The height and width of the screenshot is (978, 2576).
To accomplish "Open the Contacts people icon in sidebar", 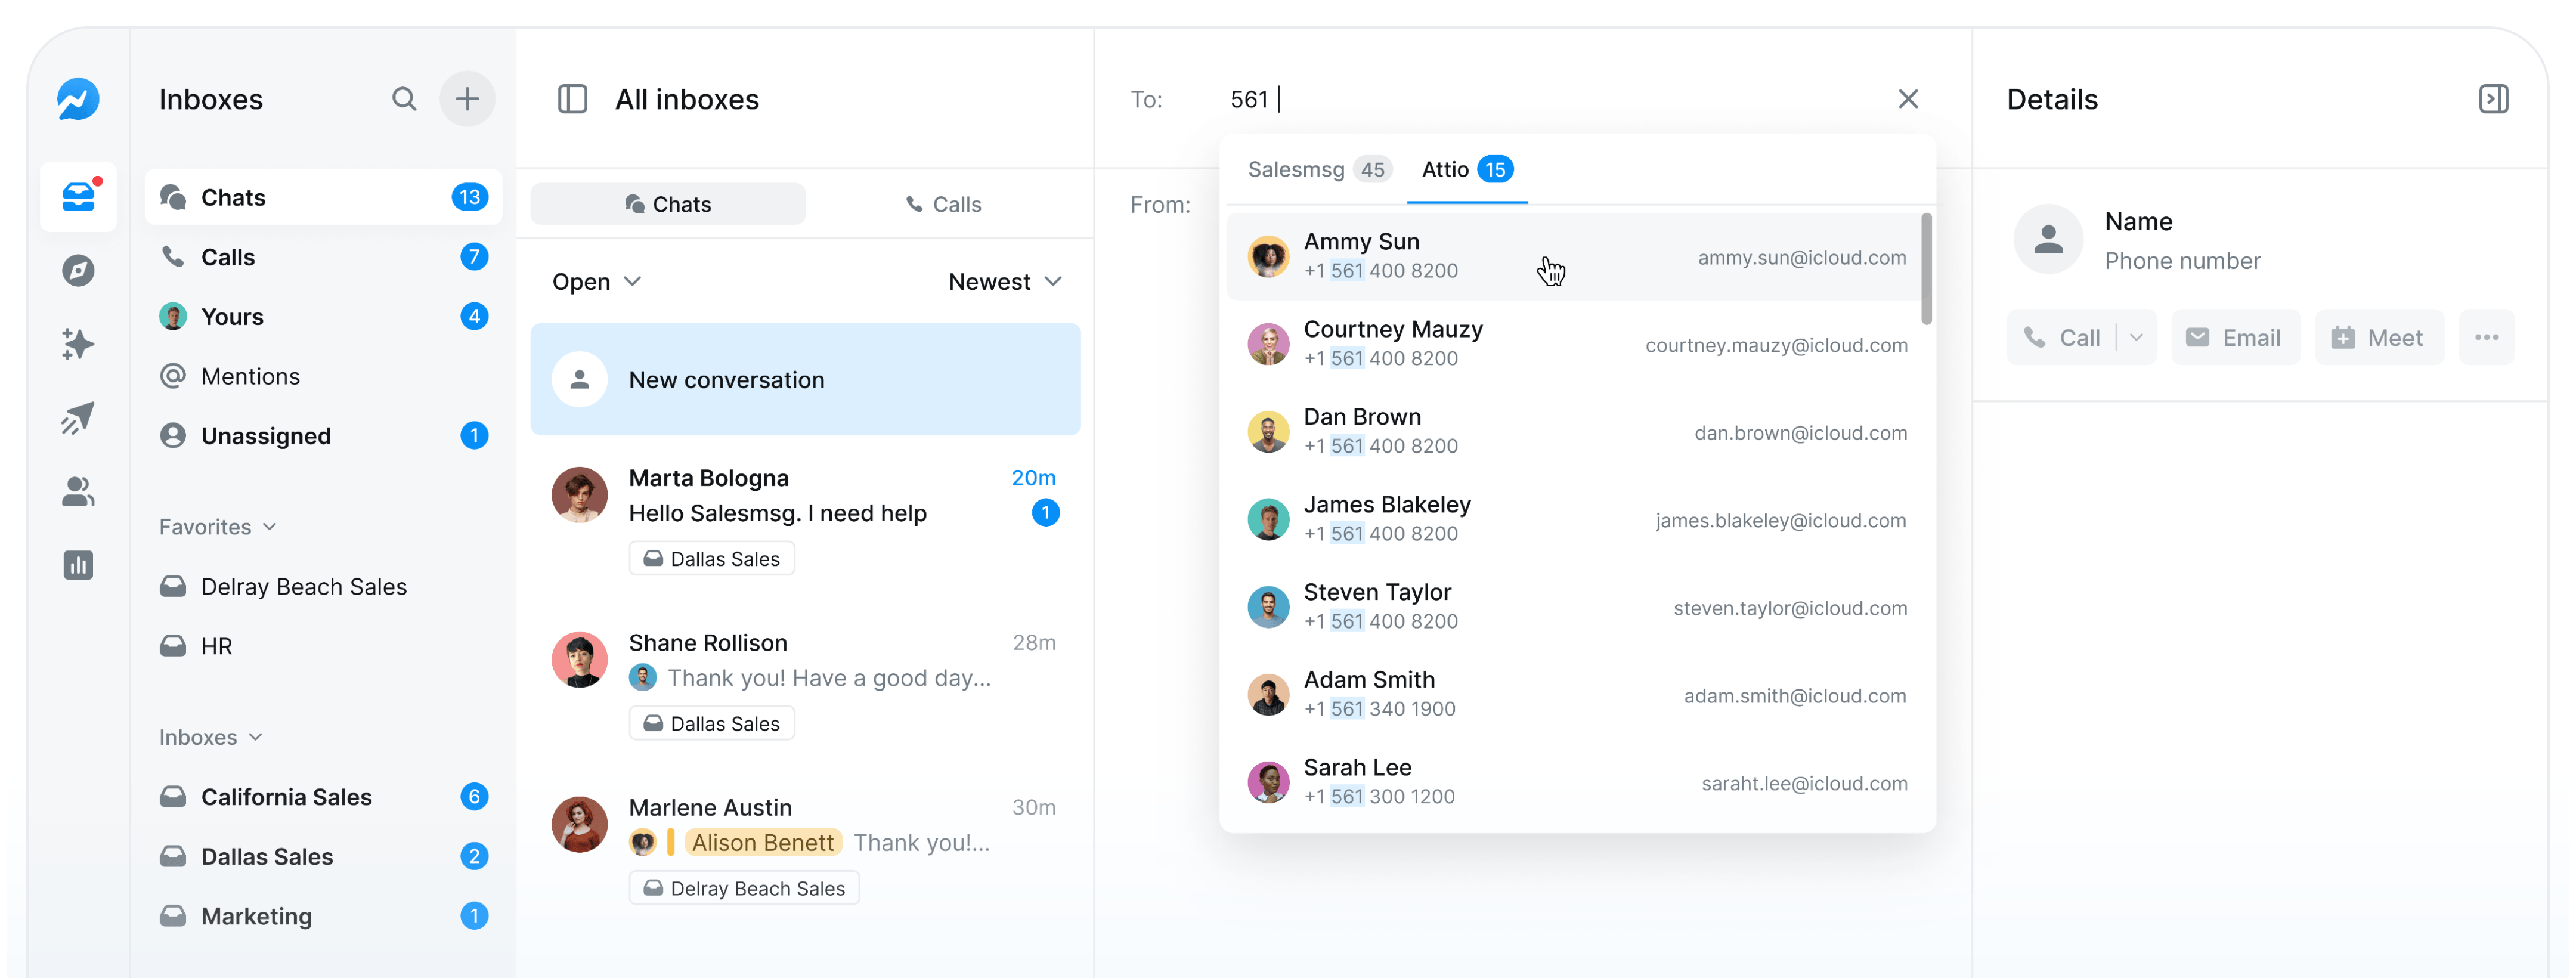I will 78,491.
